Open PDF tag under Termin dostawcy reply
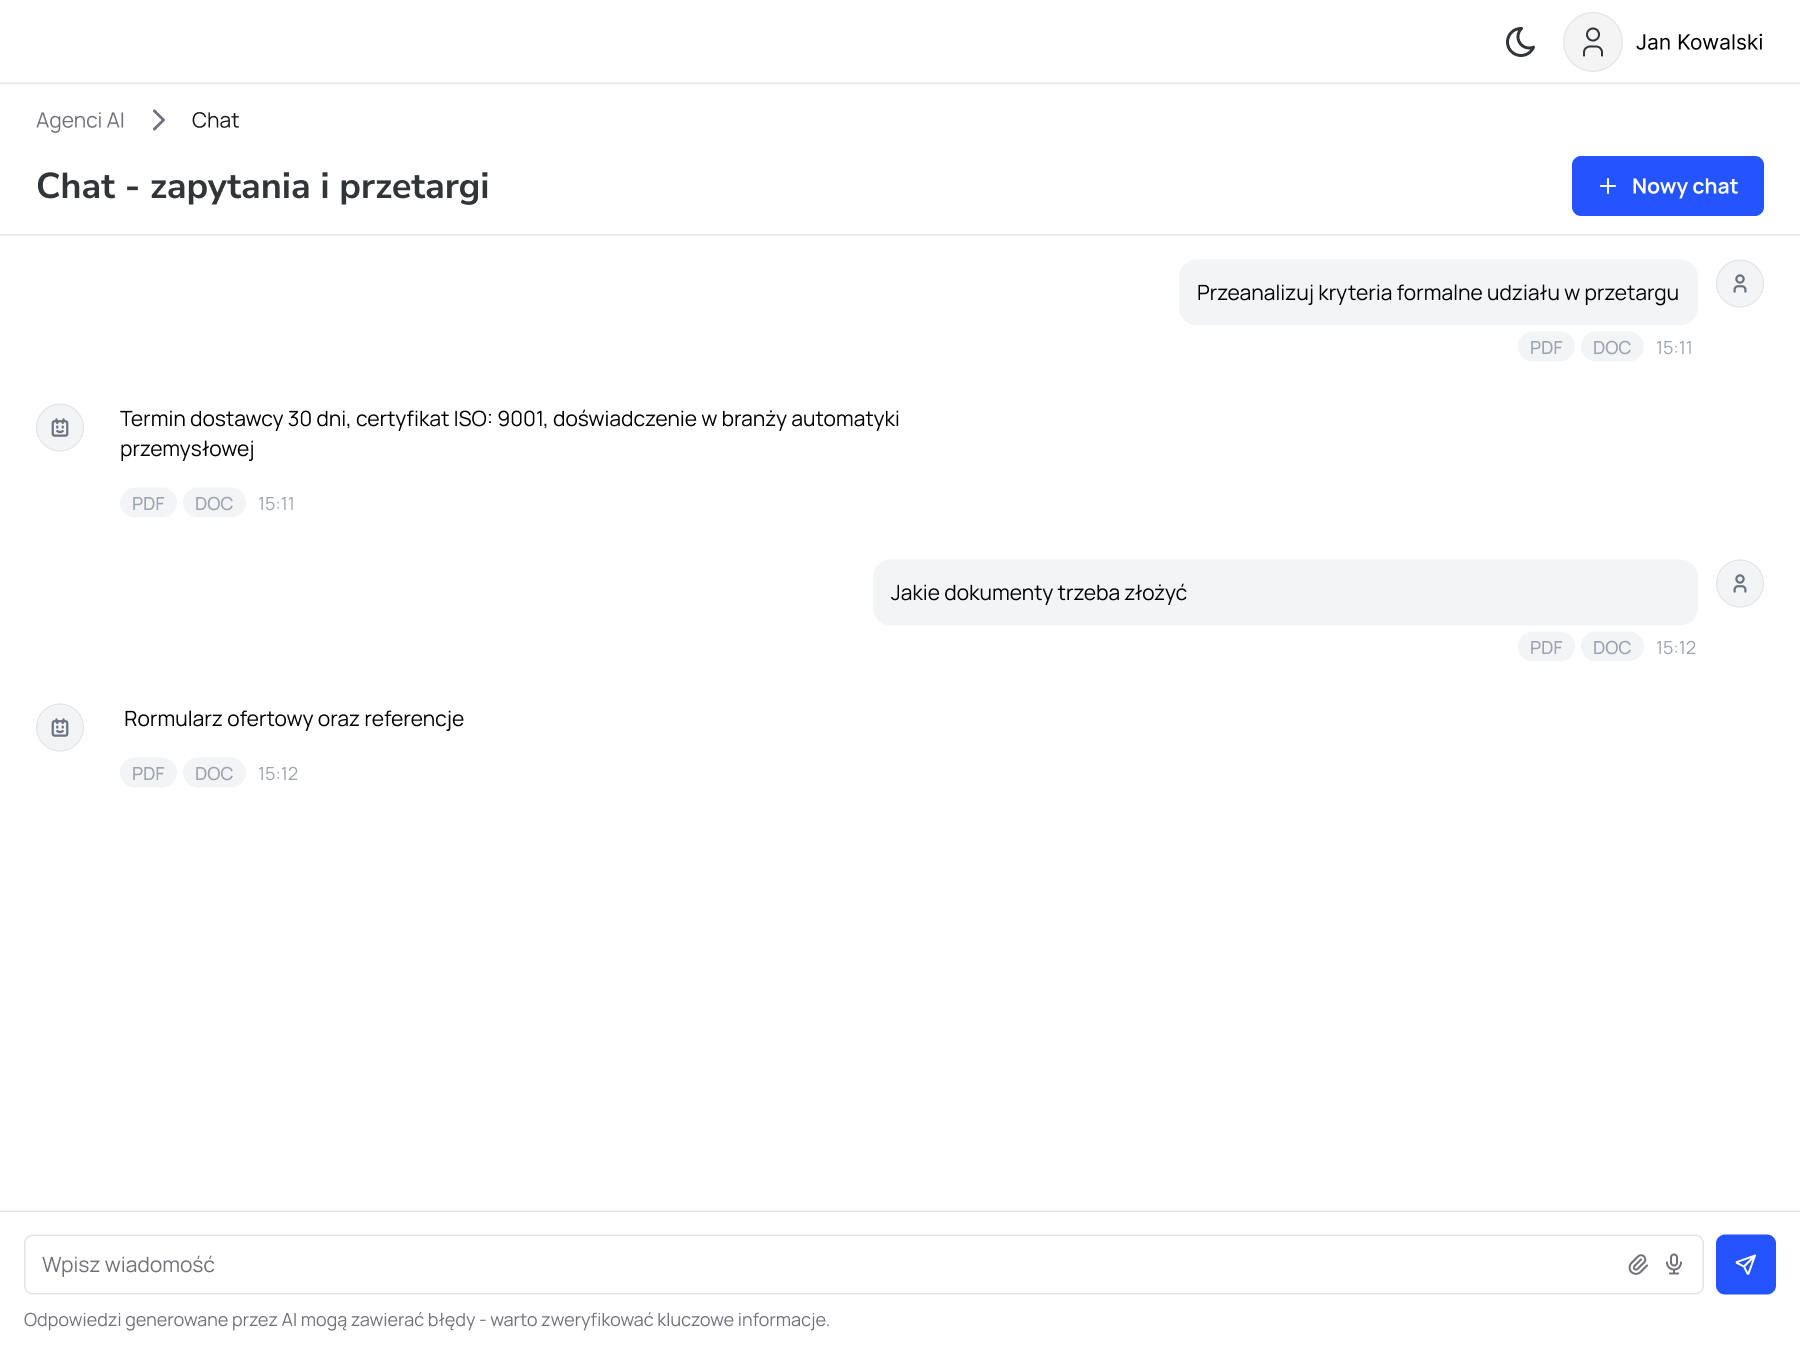 [148, 503]
